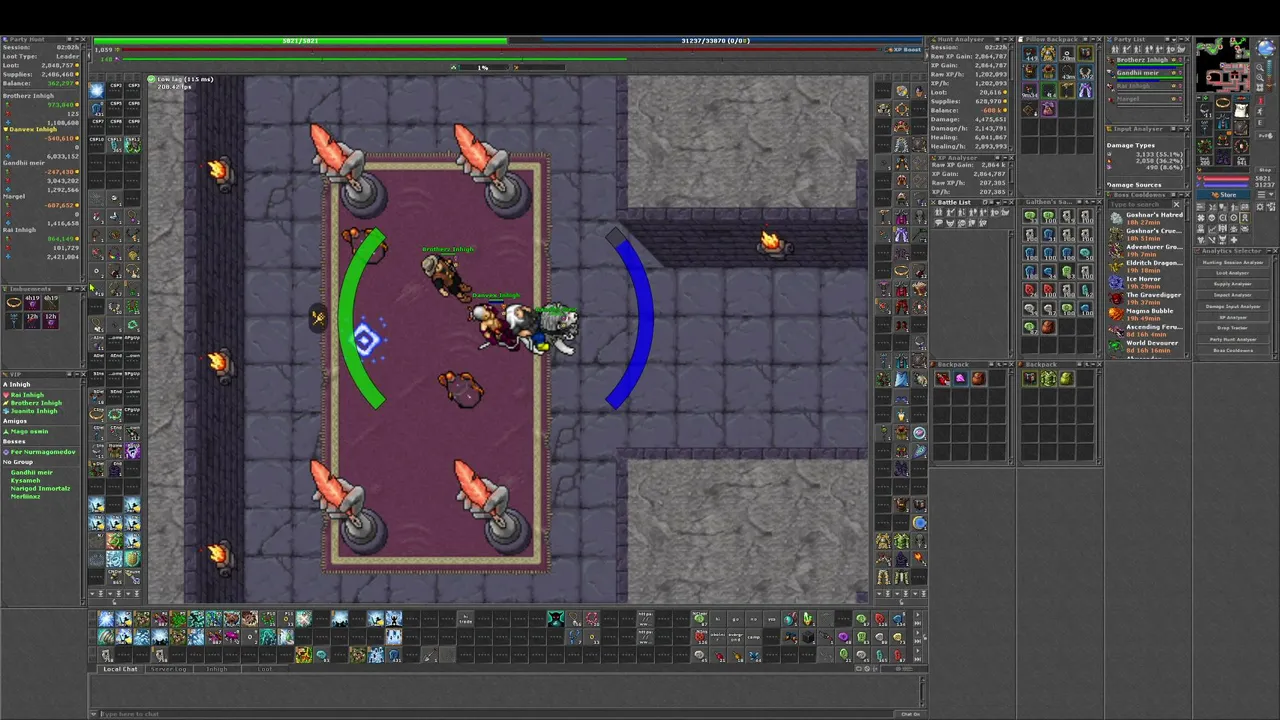
Task: Open the Inhigh chat tab
Action: (x=216, y=669)
